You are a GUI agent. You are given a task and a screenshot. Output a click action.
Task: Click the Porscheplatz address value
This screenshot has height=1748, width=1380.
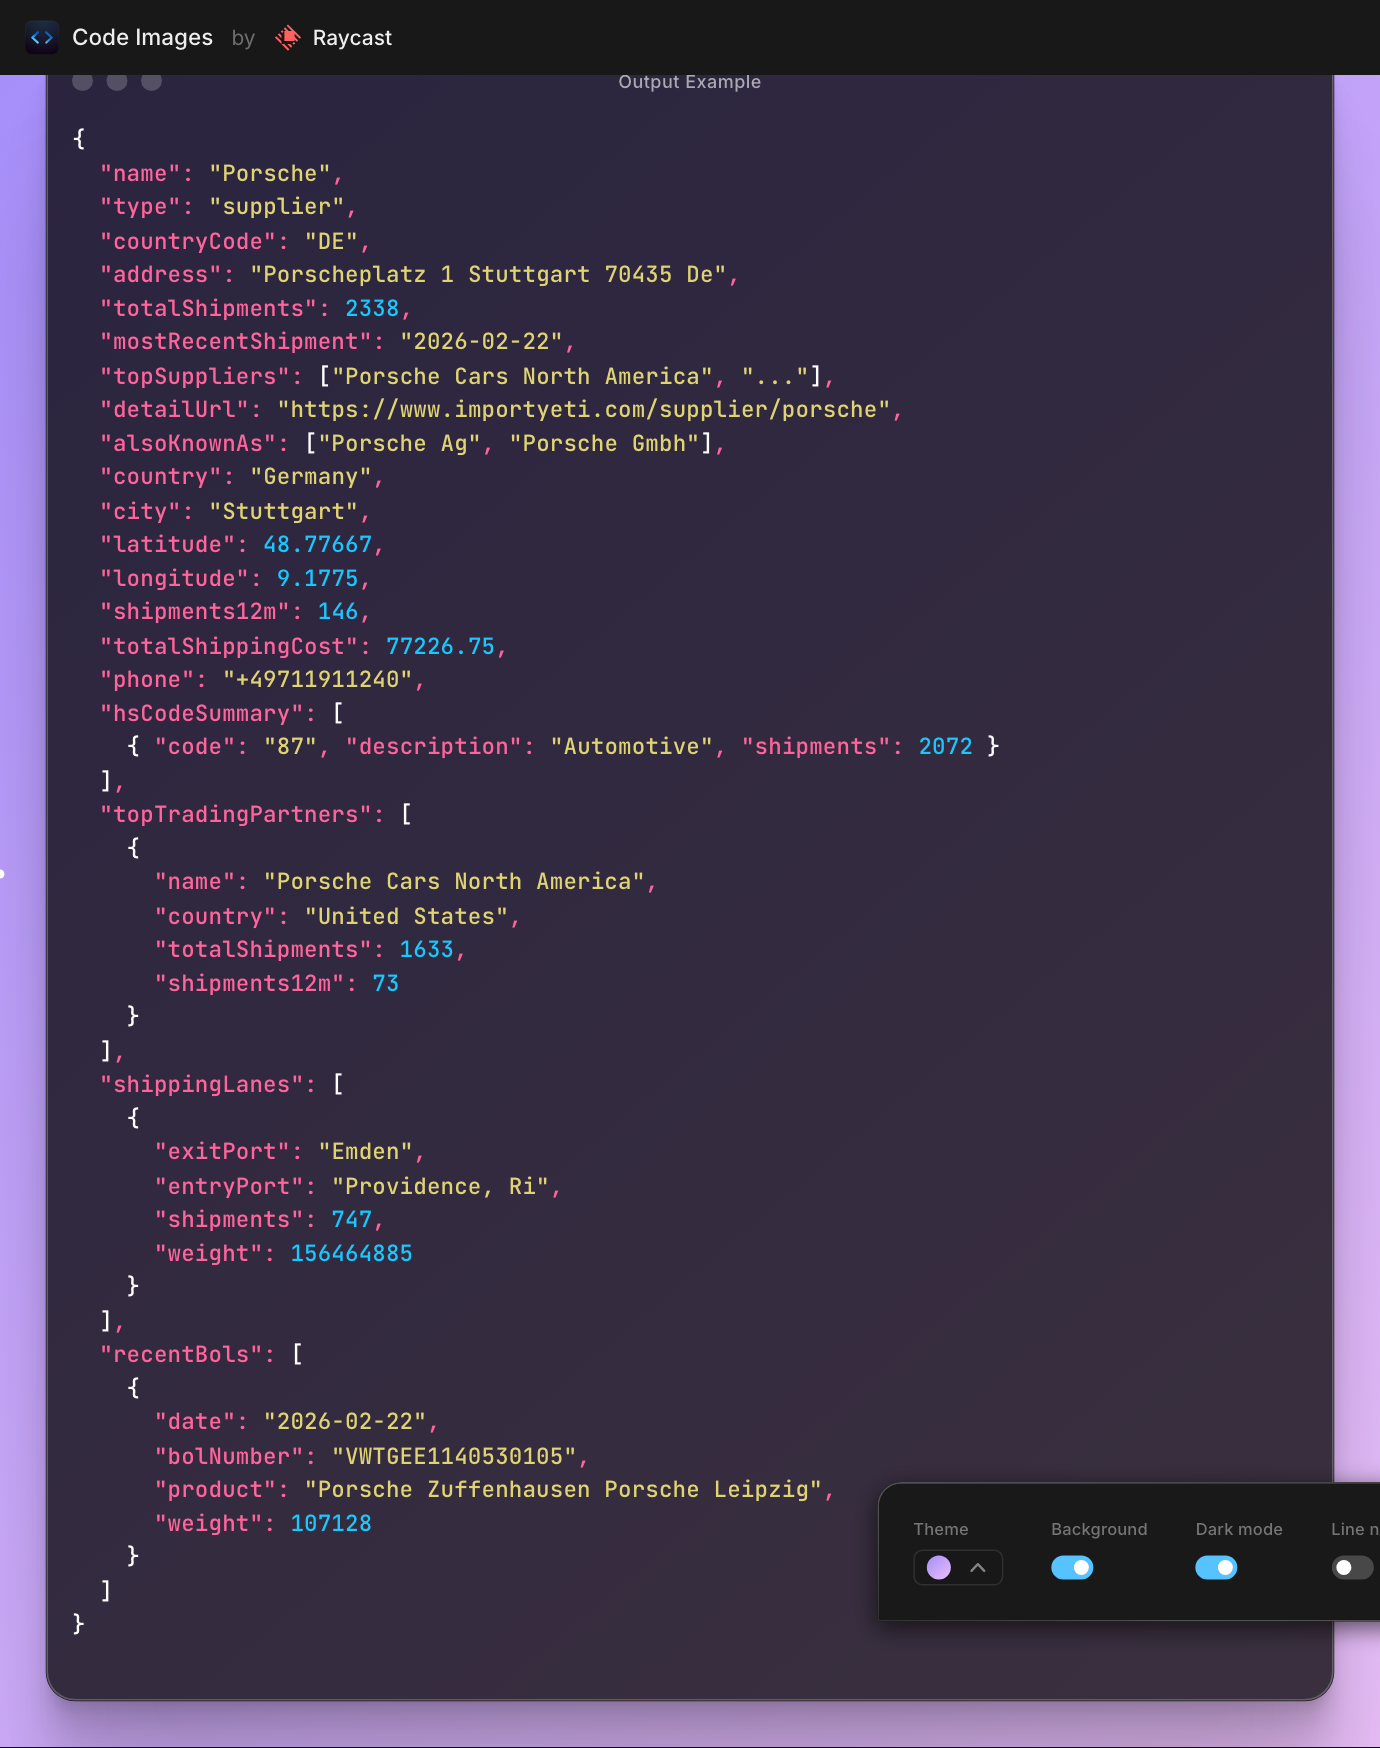(x=488, y=275)
